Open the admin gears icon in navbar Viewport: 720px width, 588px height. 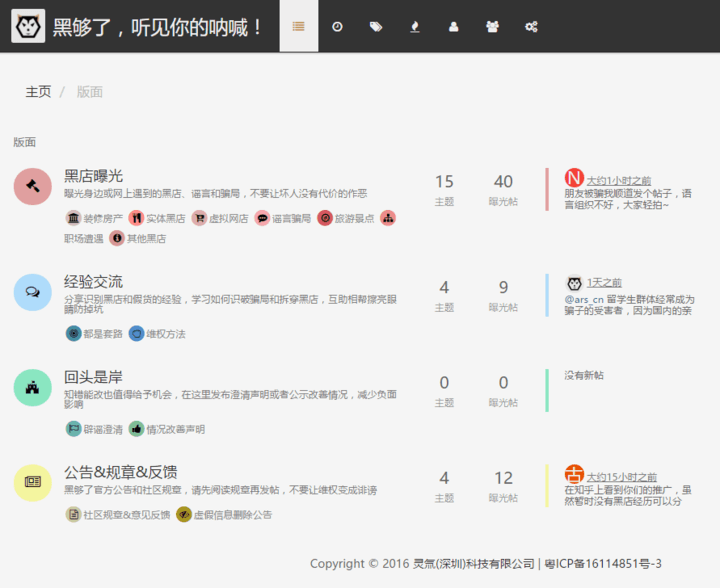point(531,27)
